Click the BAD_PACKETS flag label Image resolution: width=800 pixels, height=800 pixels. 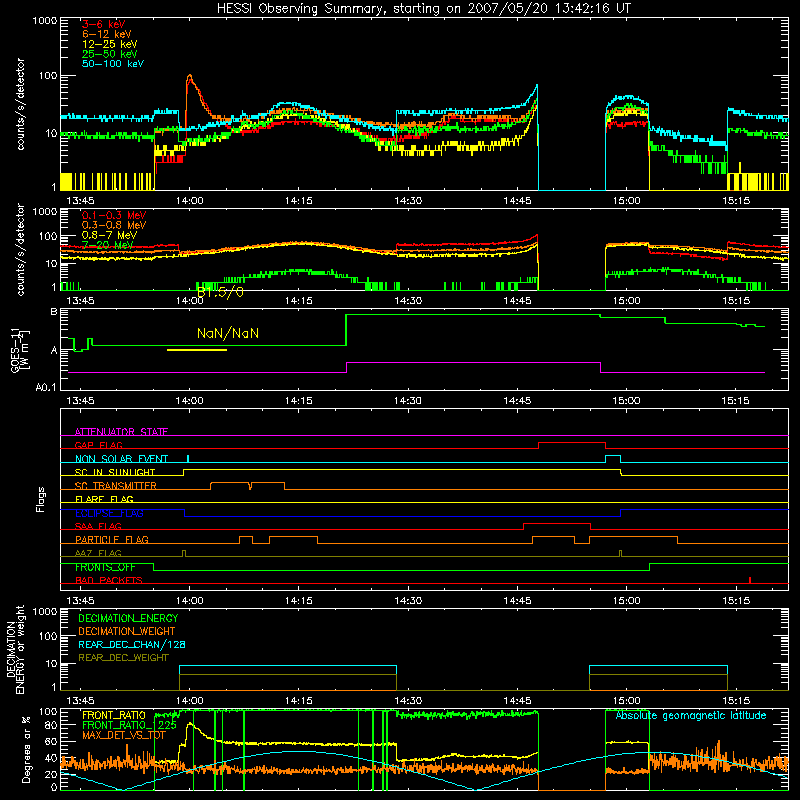click(x=109, y=580)
